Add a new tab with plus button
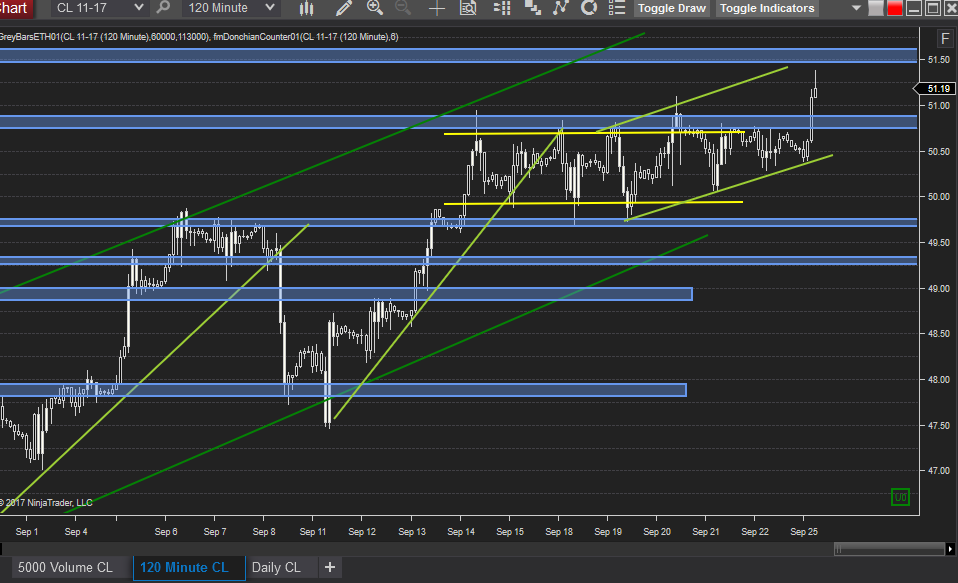 [330, 568]
